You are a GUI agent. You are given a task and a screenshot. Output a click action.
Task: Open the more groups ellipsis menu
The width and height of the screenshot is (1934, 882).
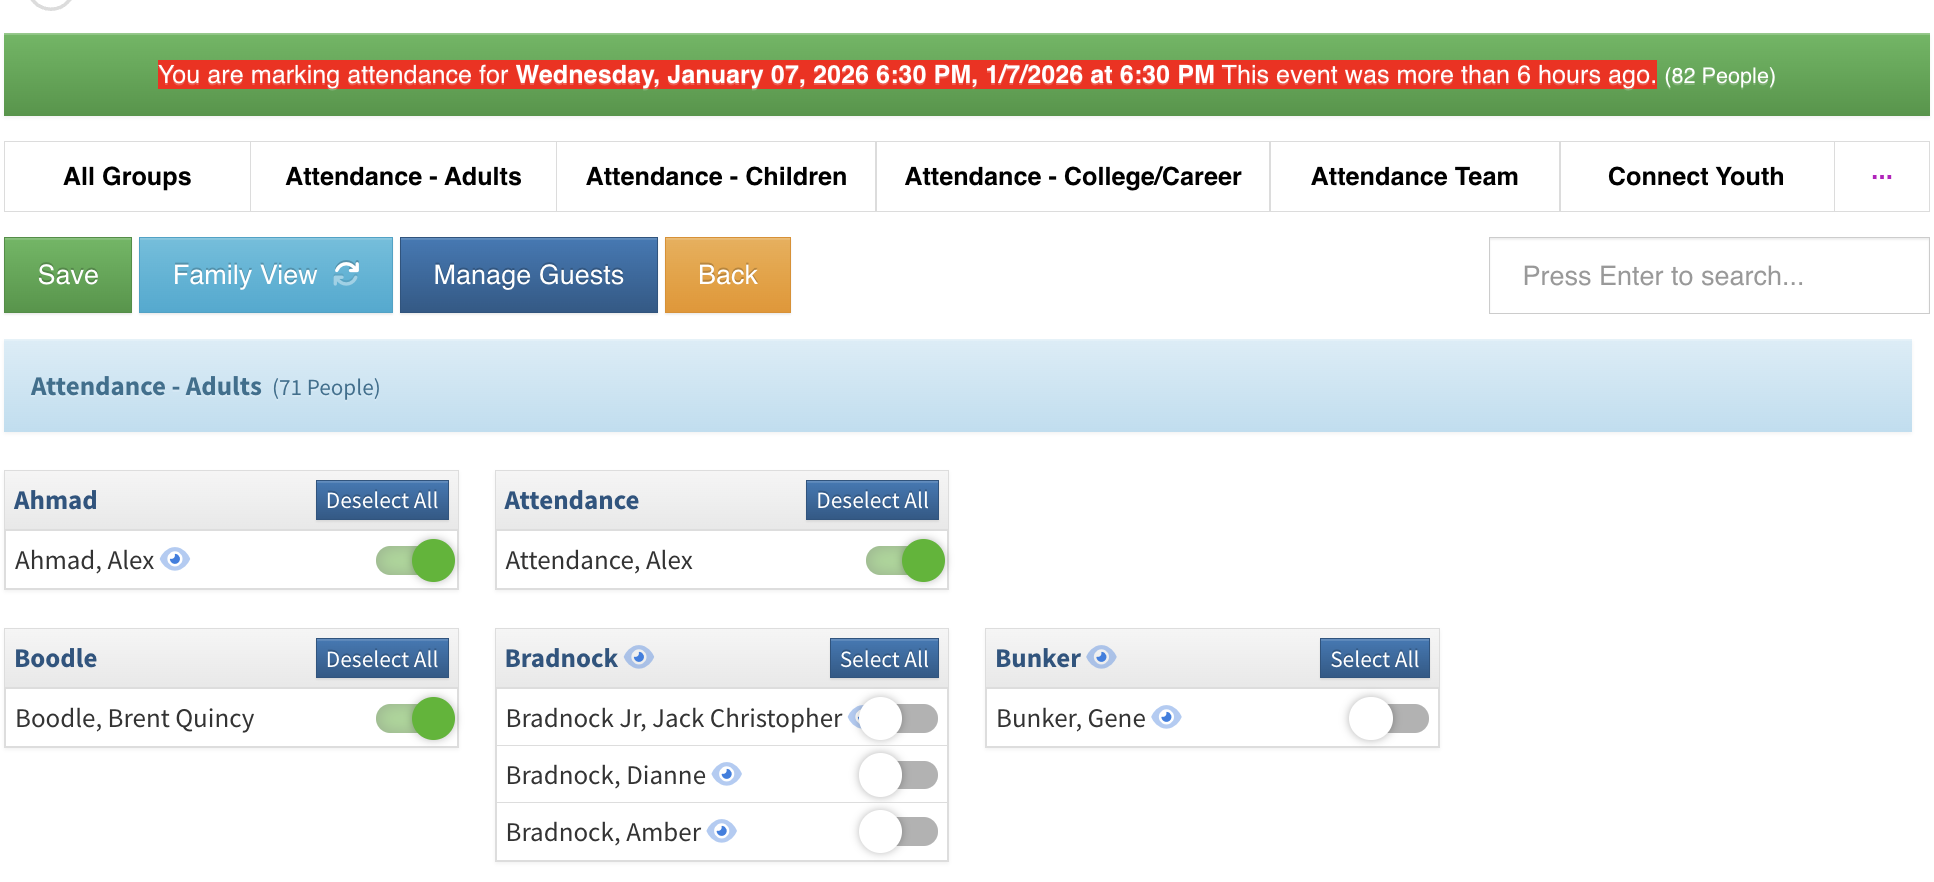pos(1881,177)
